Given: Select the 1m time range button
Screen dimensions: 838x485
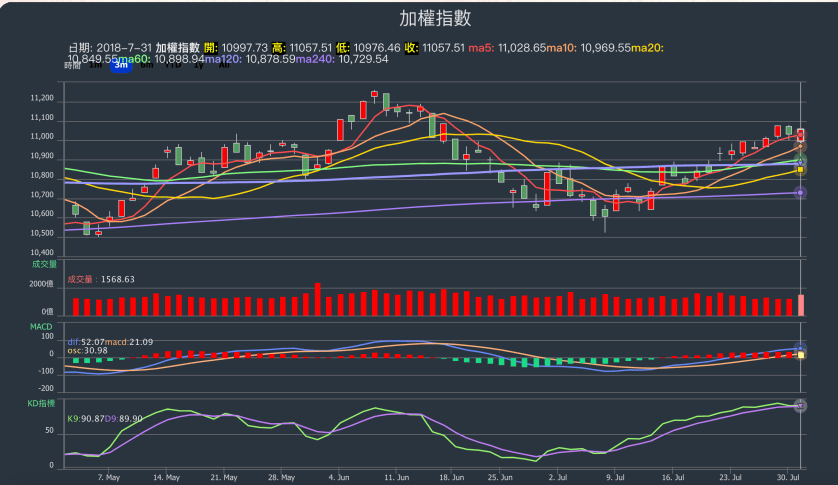Looking at the screenshot, I should [x=96, y=66].
